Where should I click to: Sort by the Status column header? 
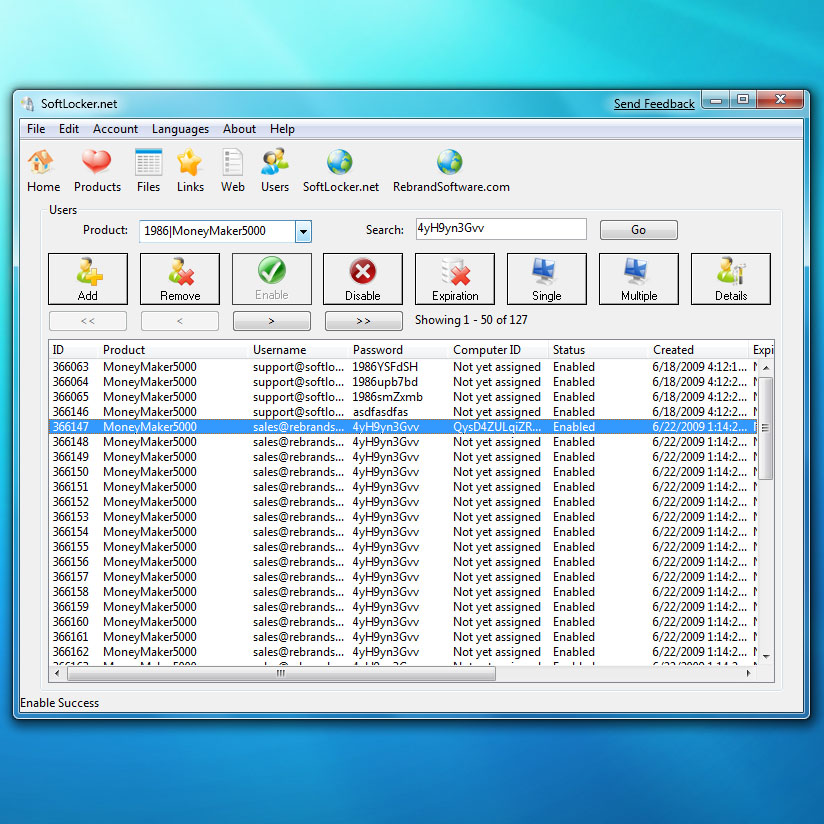click(x=597, y=350)
